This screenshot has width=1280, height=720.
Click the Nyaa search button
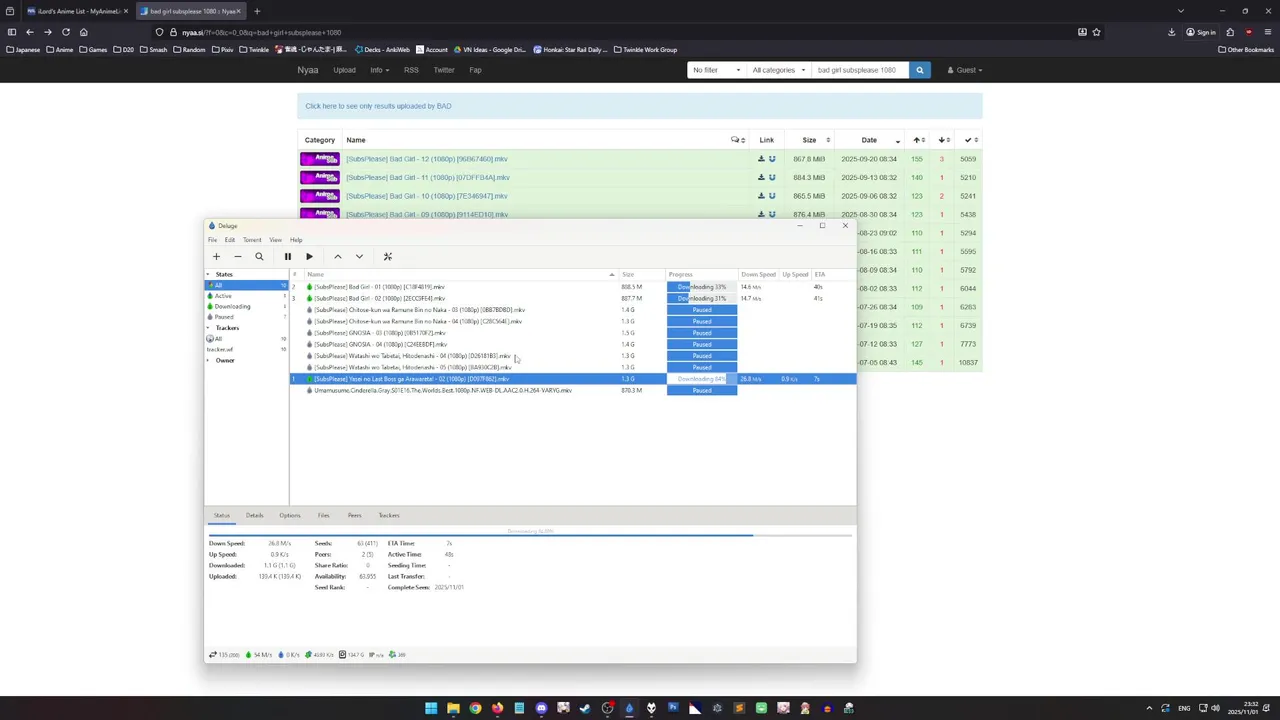pos(920,70)
